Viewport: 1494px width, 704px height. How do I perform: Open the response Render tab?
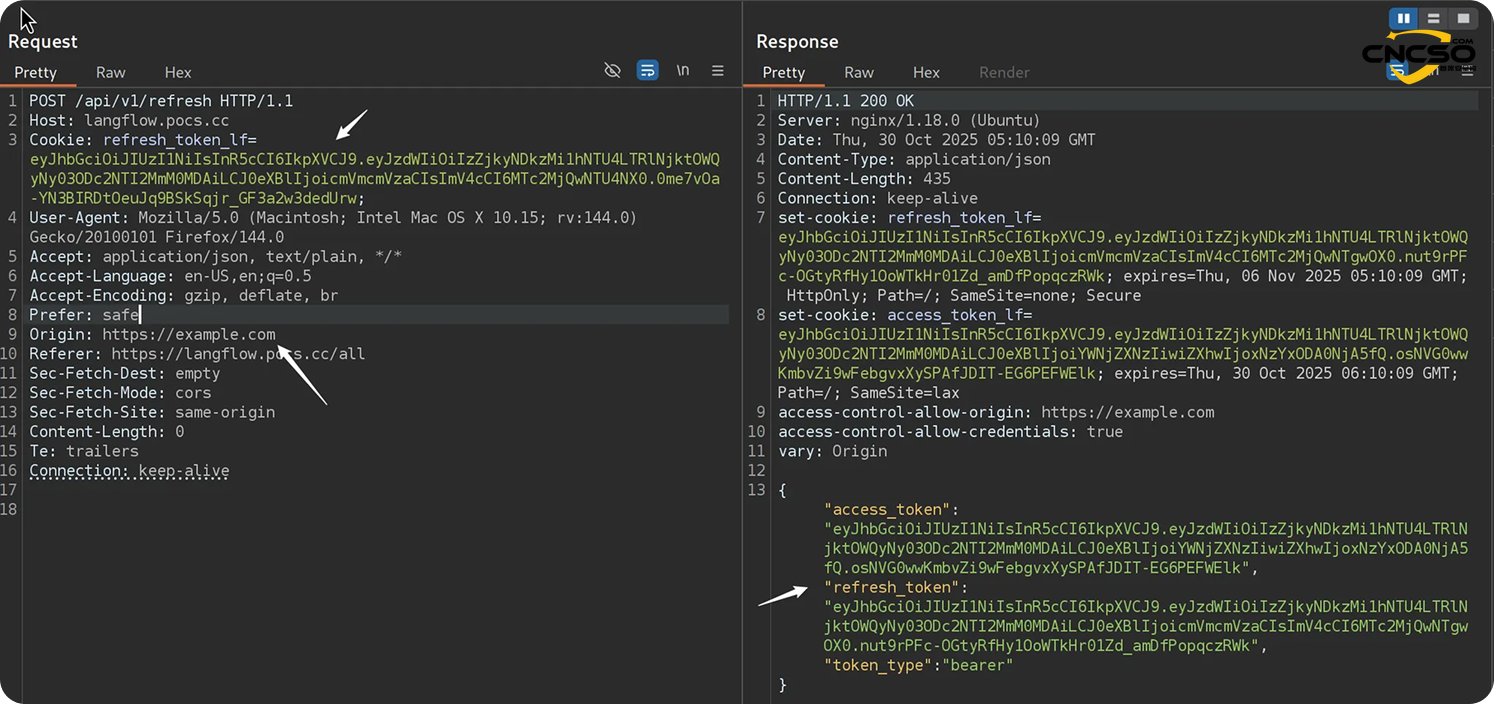click(x=1004, y=72)
